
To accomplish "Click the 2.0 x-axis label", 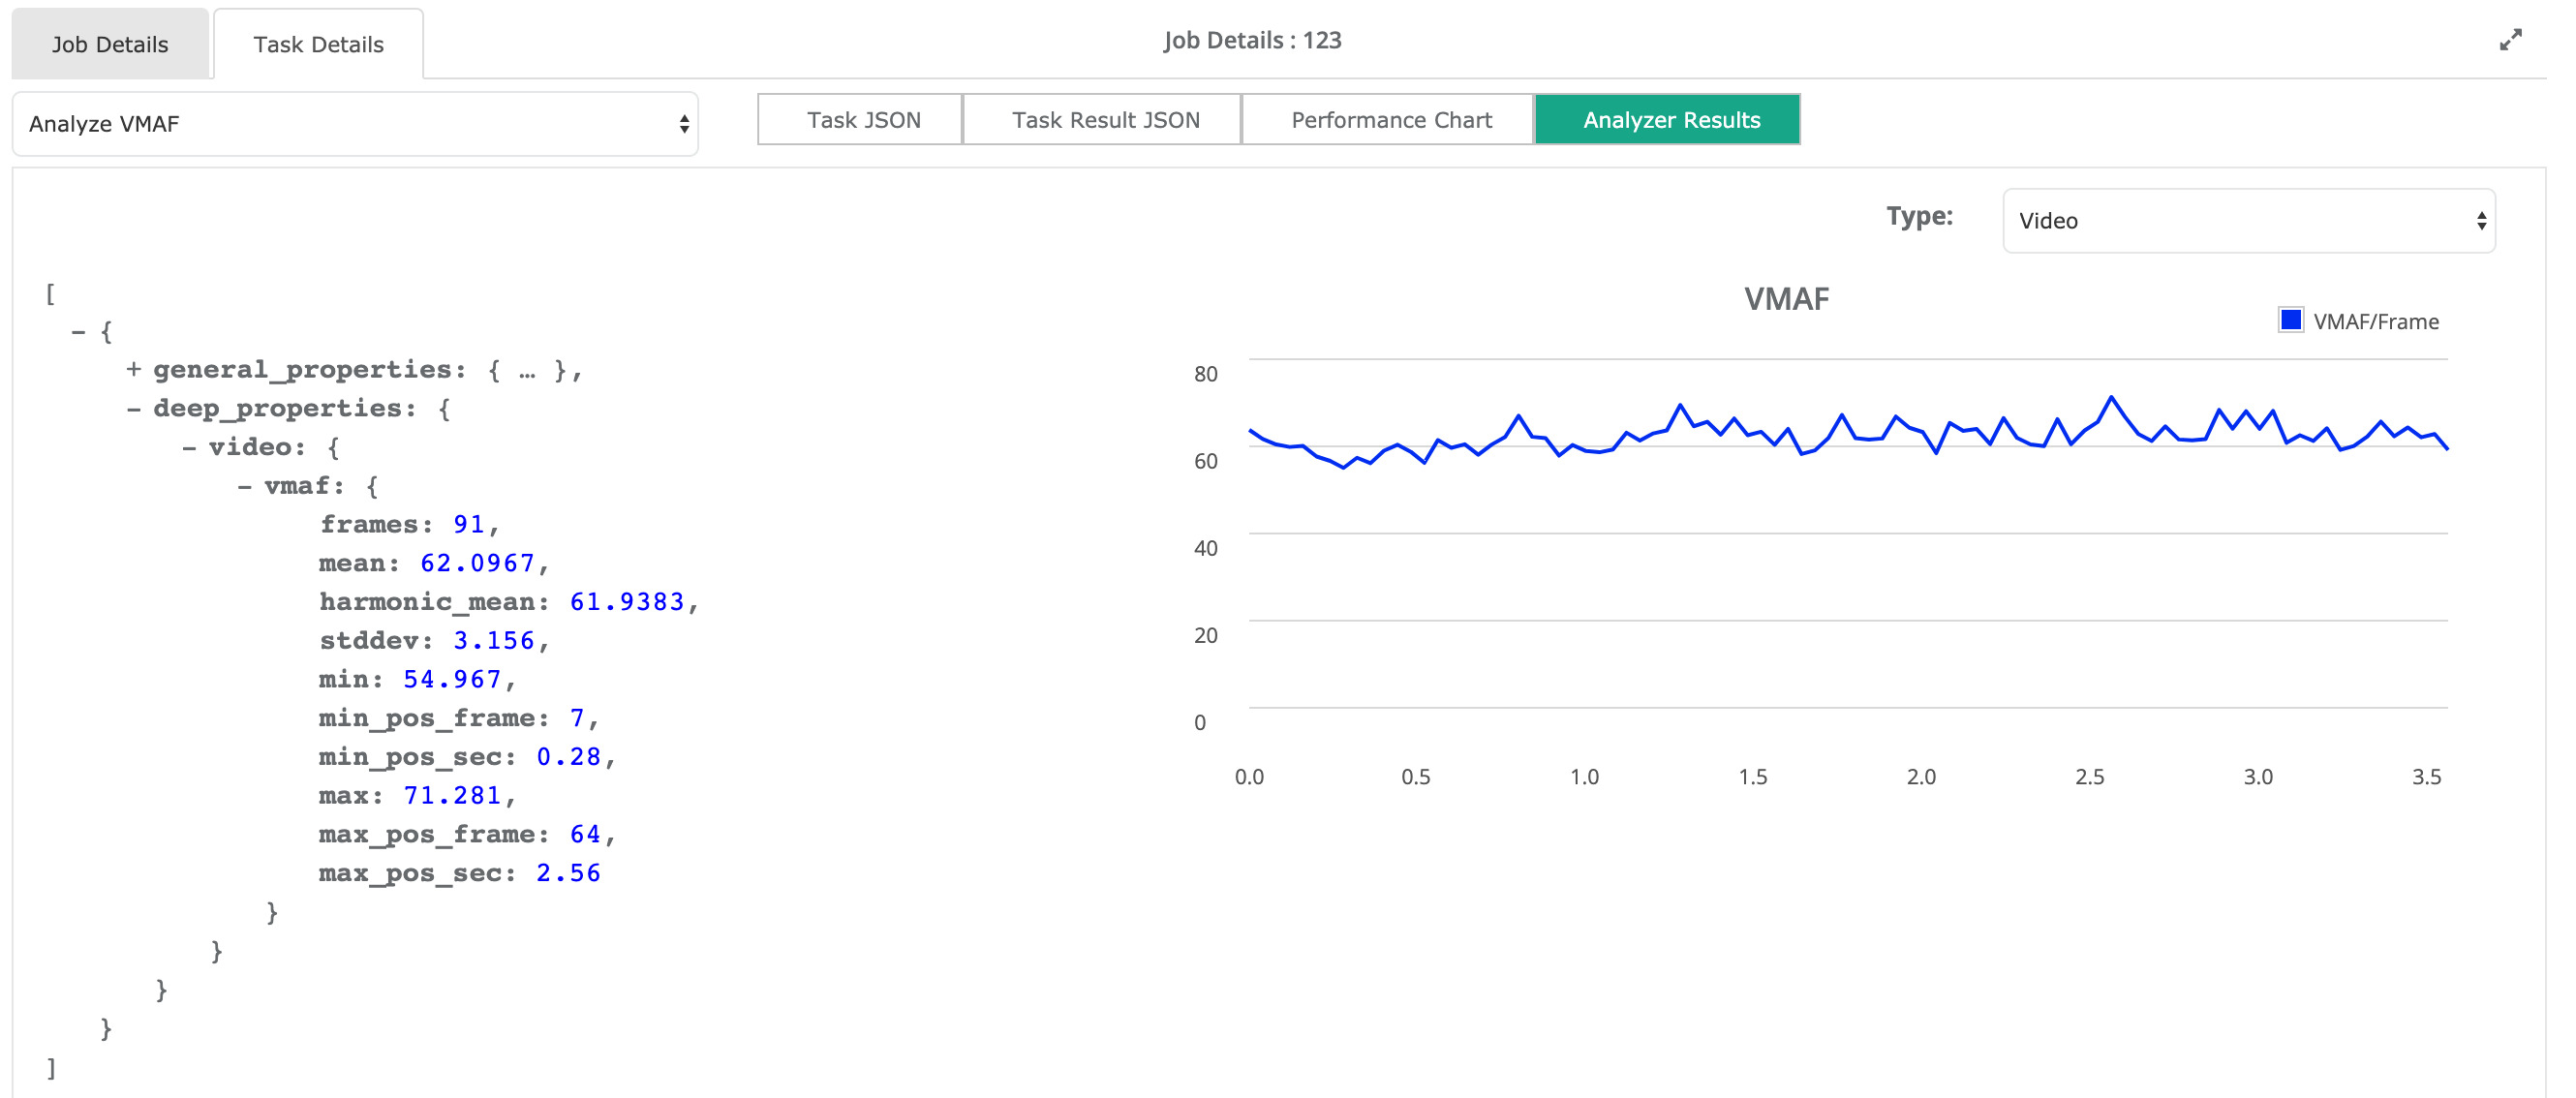I will click(1921, 777).
